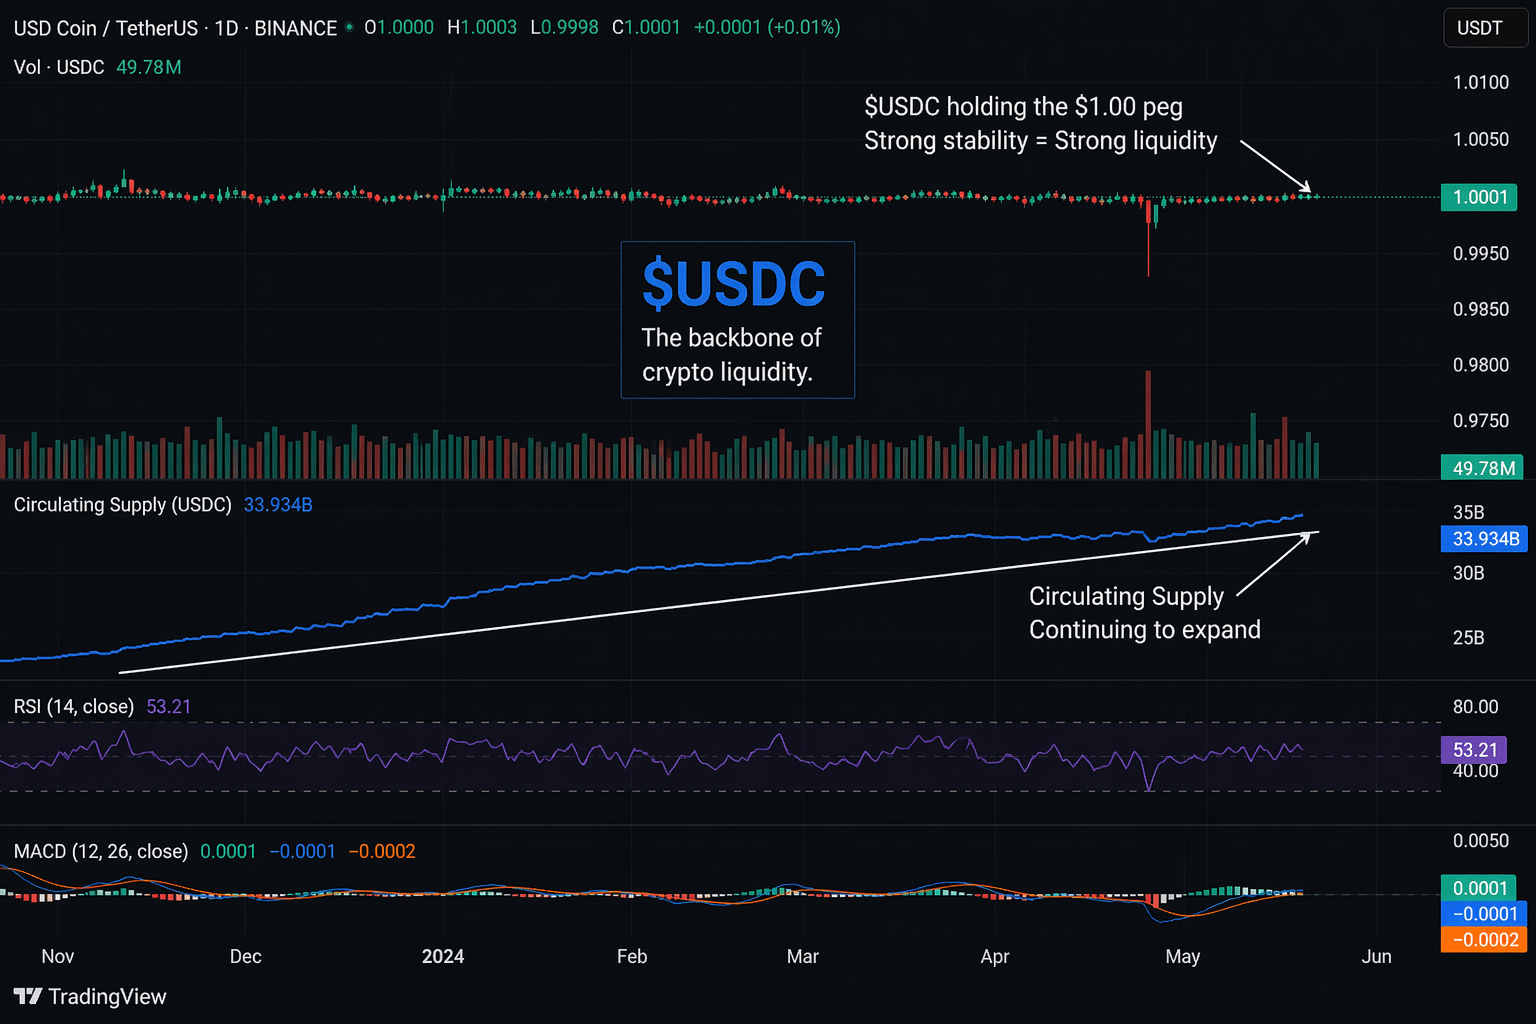Click the blue −0.0001 MACD legend value

tap(303, 851)
